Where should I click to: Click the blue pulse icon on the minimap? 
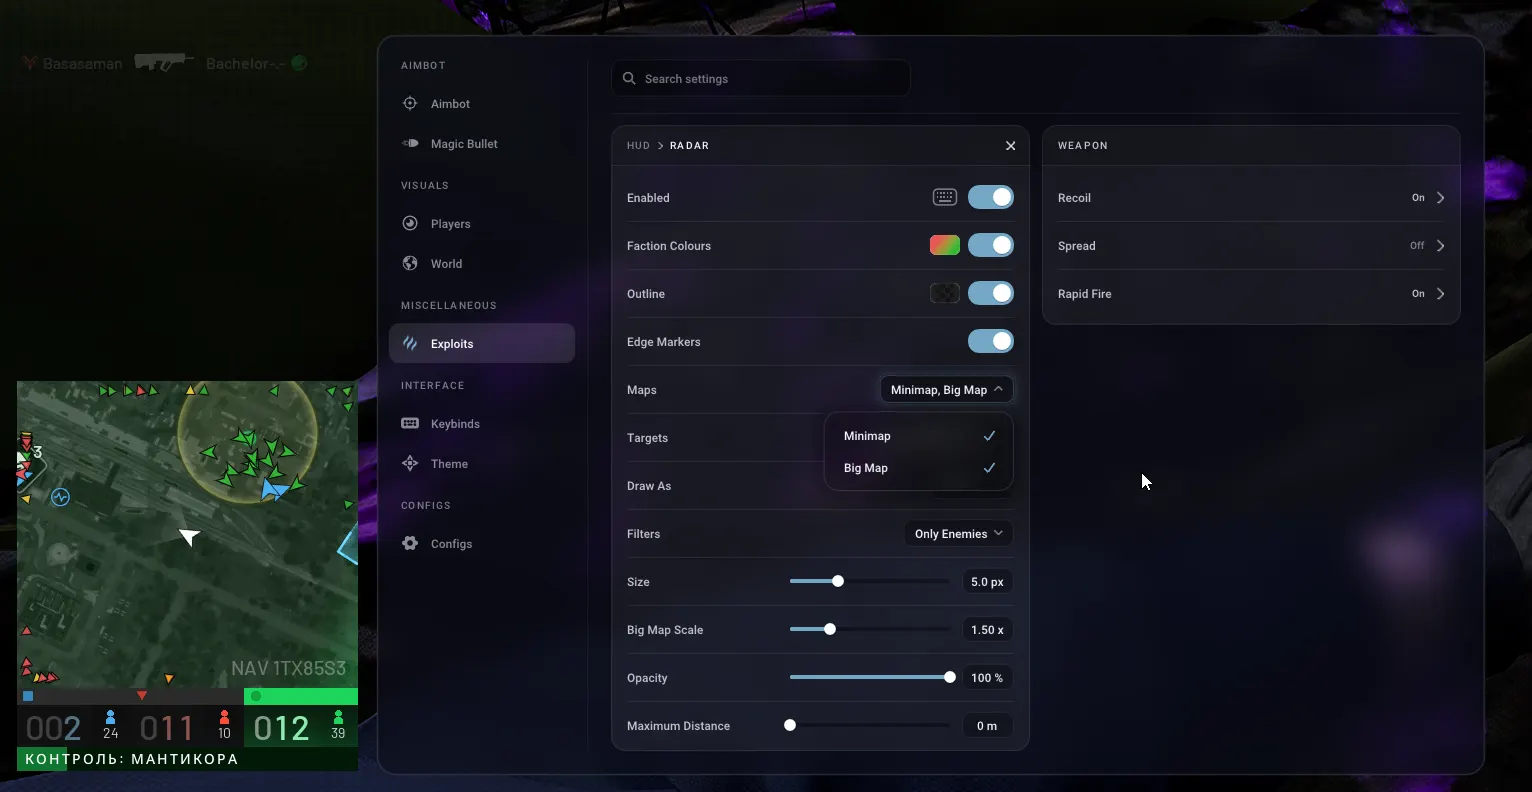click(61, 497)
